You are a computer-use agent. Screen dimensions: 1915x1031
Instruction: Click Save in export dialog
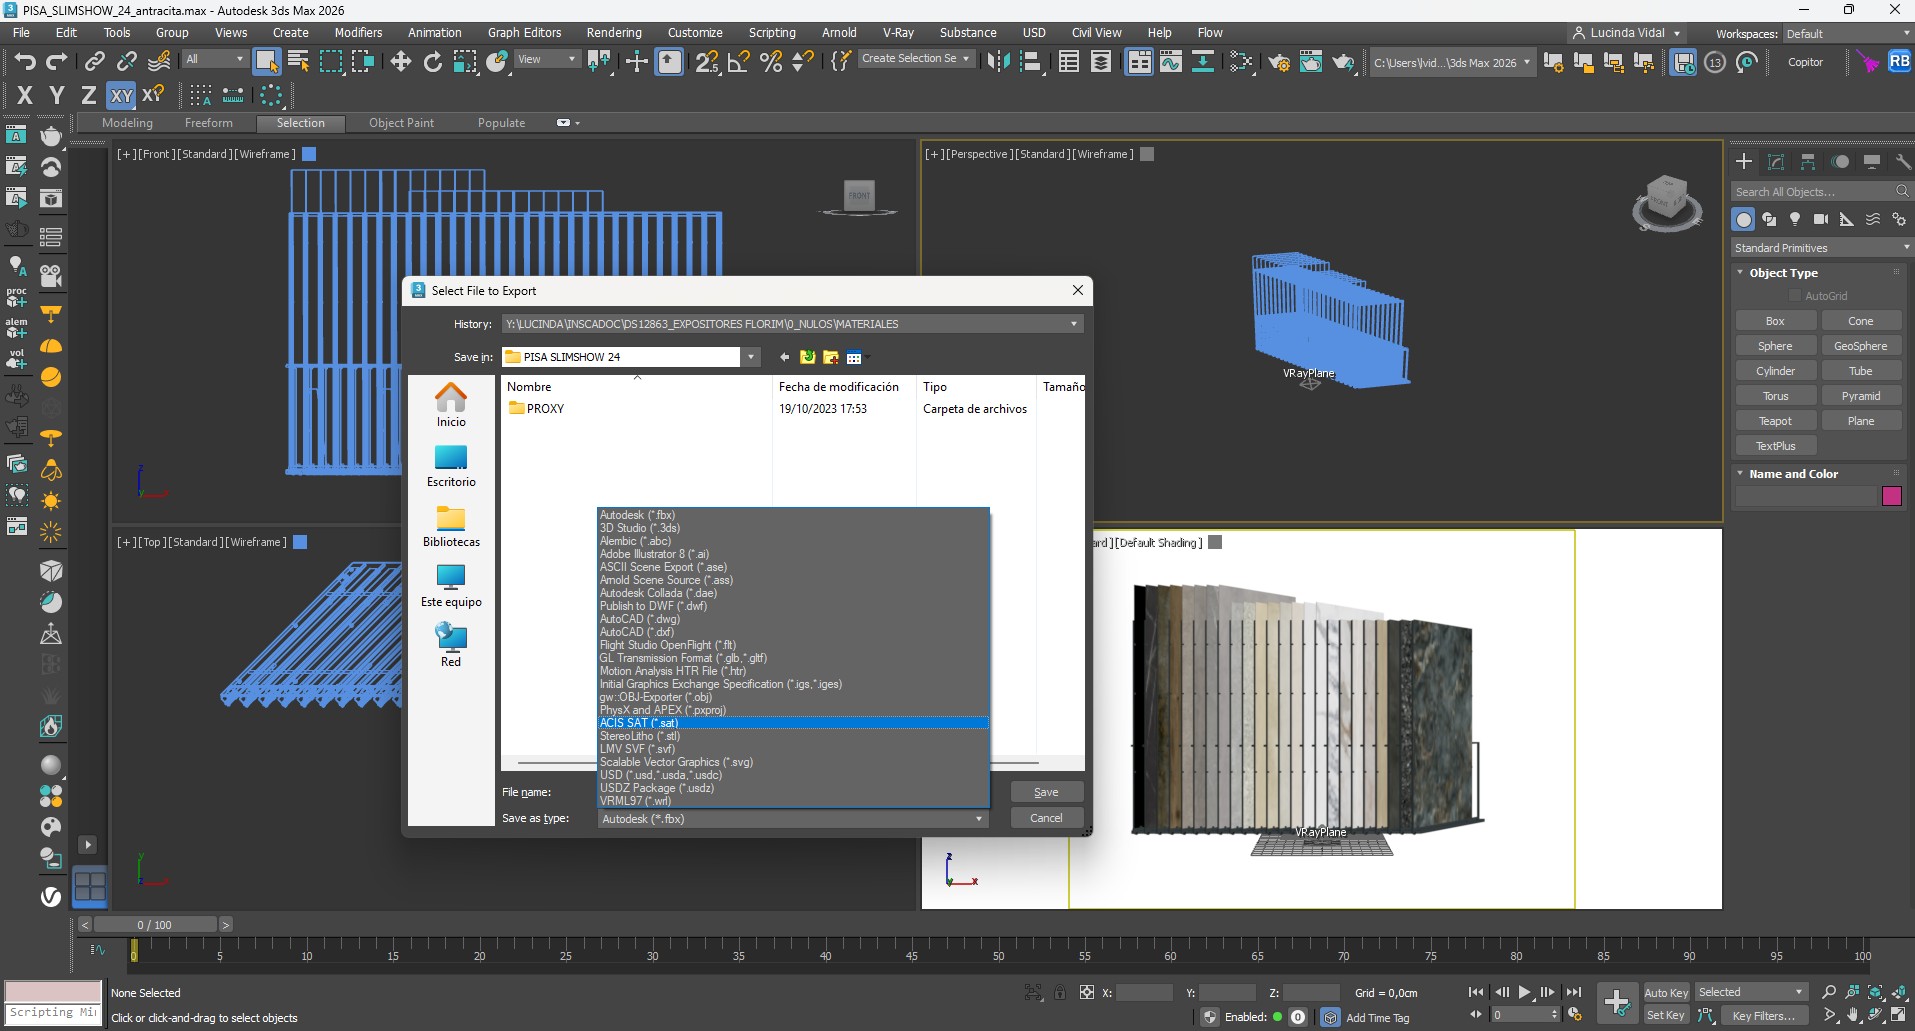click(1046, 792)
